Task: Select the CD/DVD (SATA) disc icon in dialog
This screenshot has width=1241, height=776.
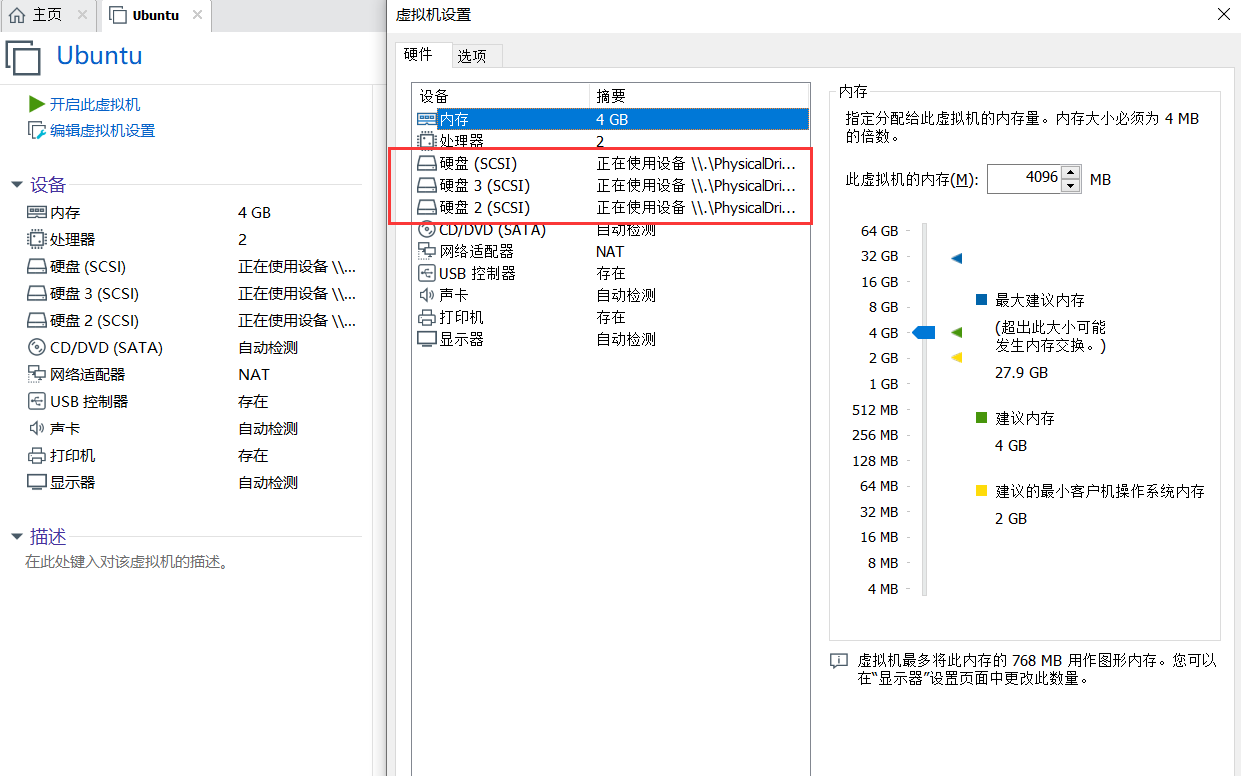Action: [427, 230]
